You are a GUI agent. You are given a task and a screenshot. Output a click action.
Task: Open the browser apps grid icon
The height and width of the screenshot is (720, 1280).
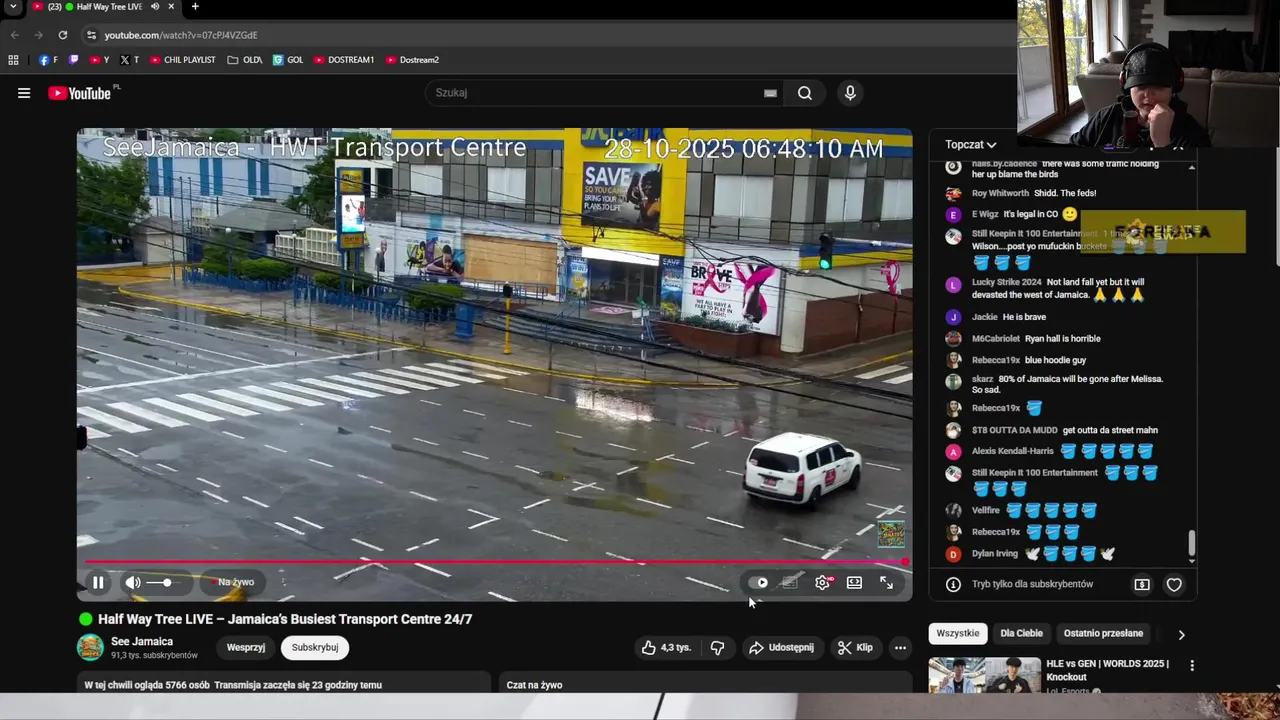coord(13,60)
